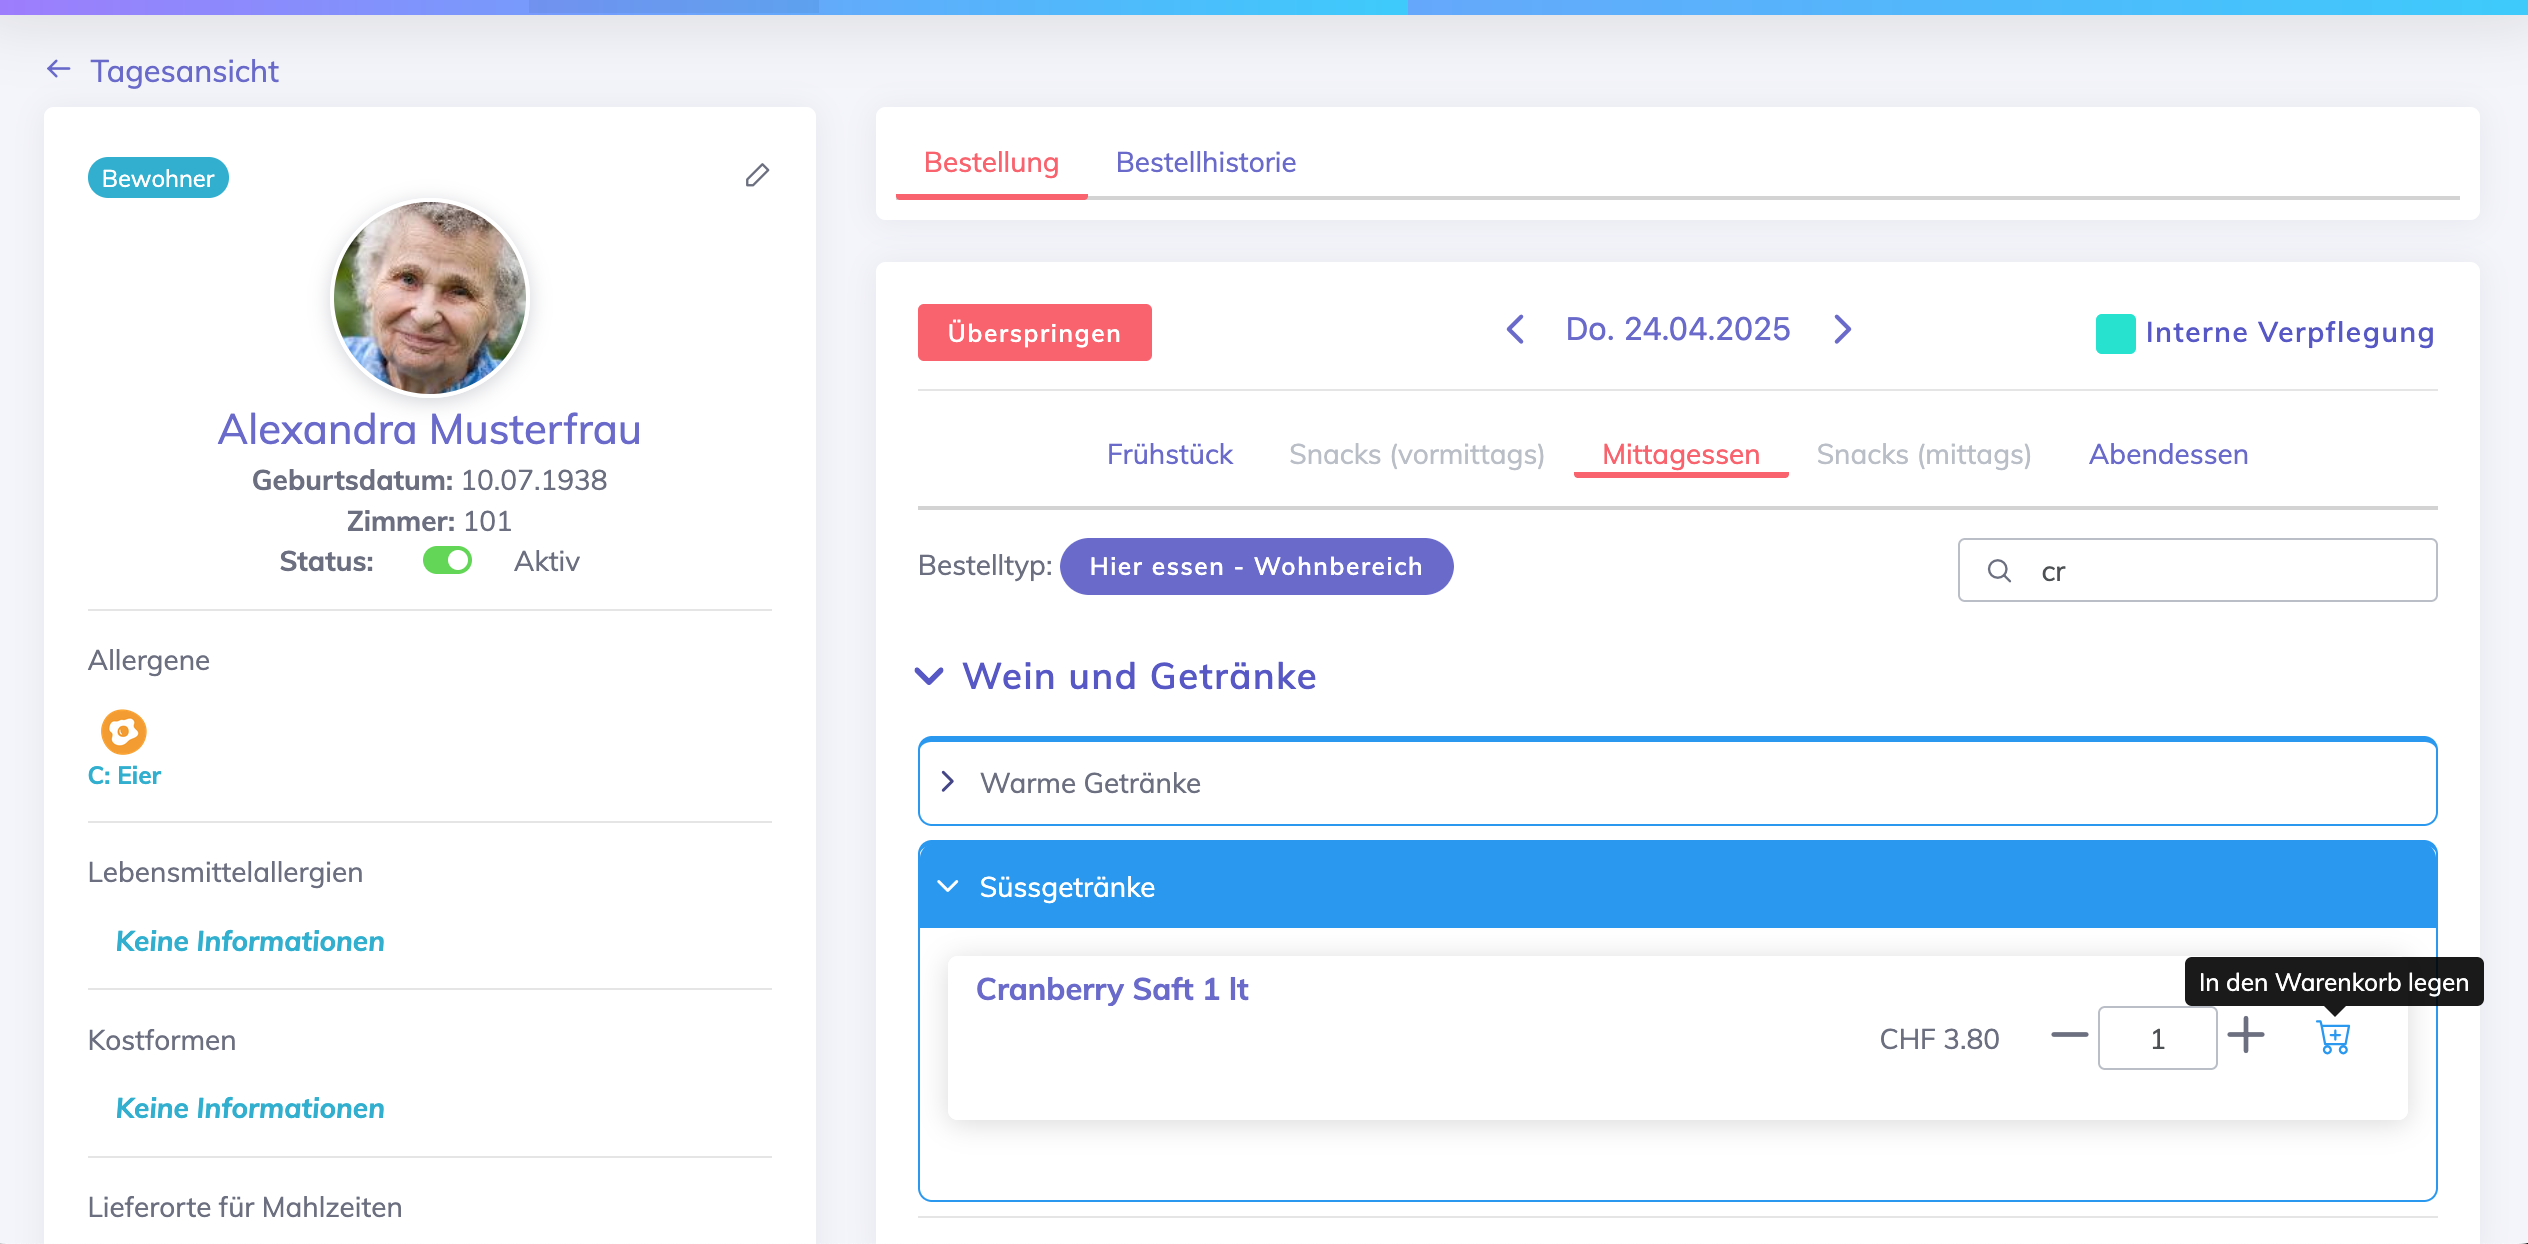Click the search magnifier icon

[1999, 571]
